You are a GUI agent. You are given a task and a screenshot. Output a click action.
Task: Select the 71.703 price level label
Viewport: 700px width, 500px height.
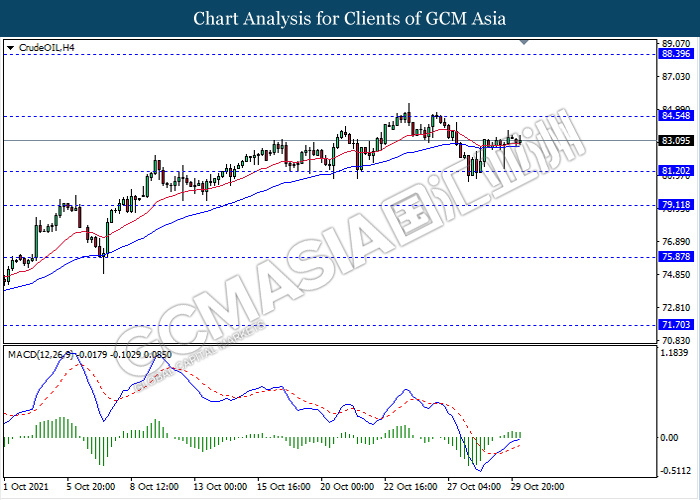point(676,325)
